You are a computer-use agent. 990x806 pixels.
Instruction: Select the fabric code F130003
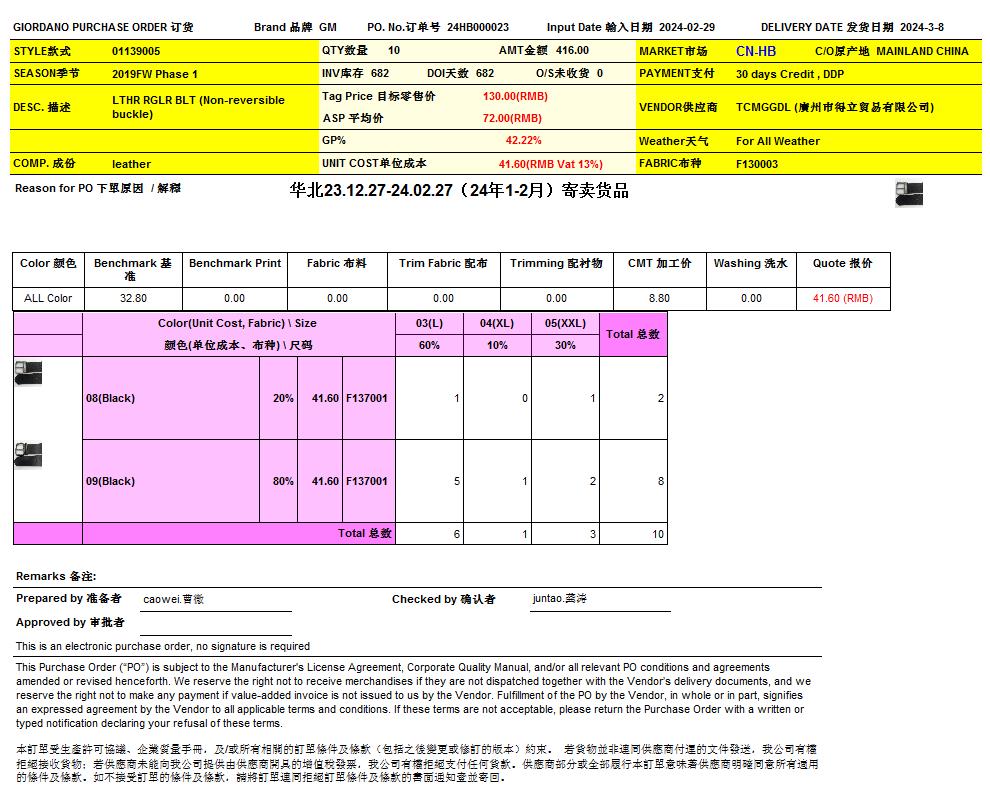click(x=756, y=164)
